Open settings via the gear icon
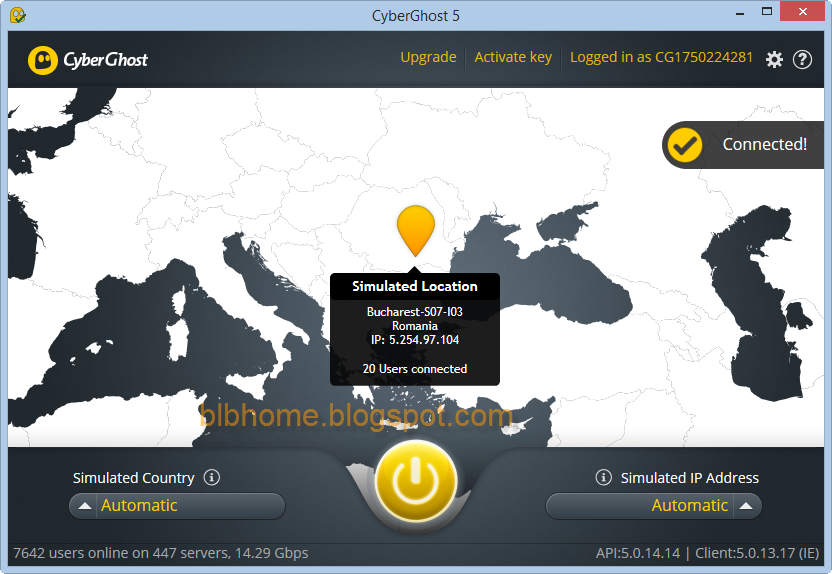832x574 pixels. tap(774, 59)
